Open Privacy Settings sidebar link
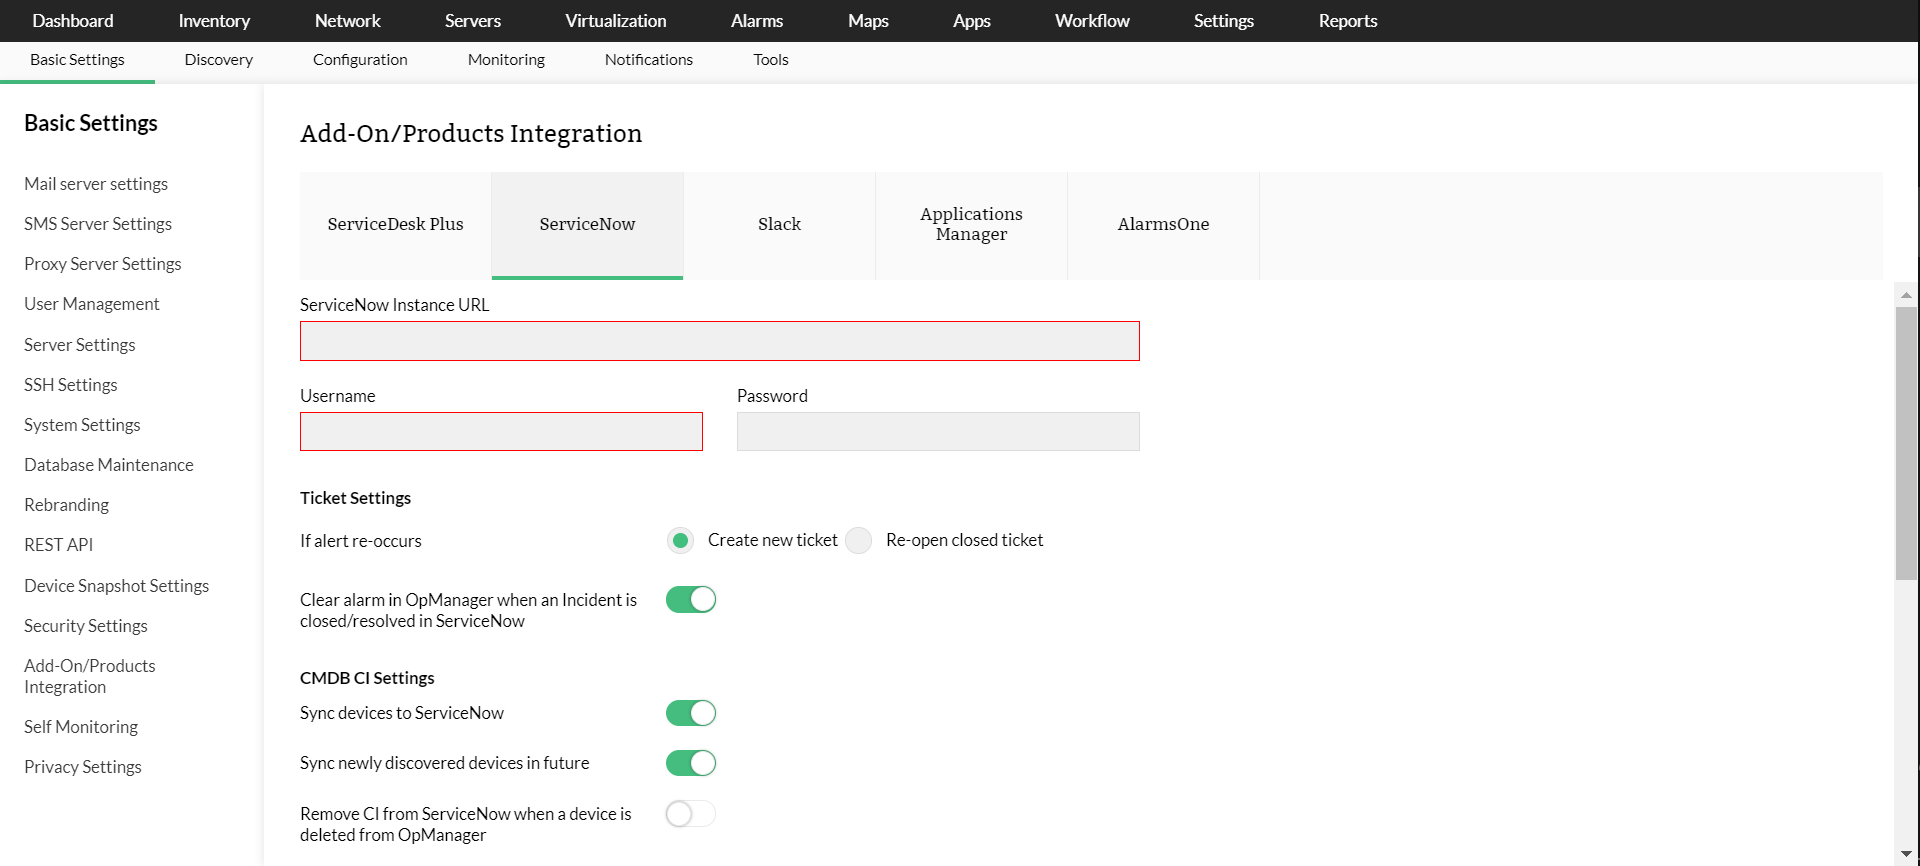Image resolution: width=1920 pixels, height=866 pixels. coord(83,767)
